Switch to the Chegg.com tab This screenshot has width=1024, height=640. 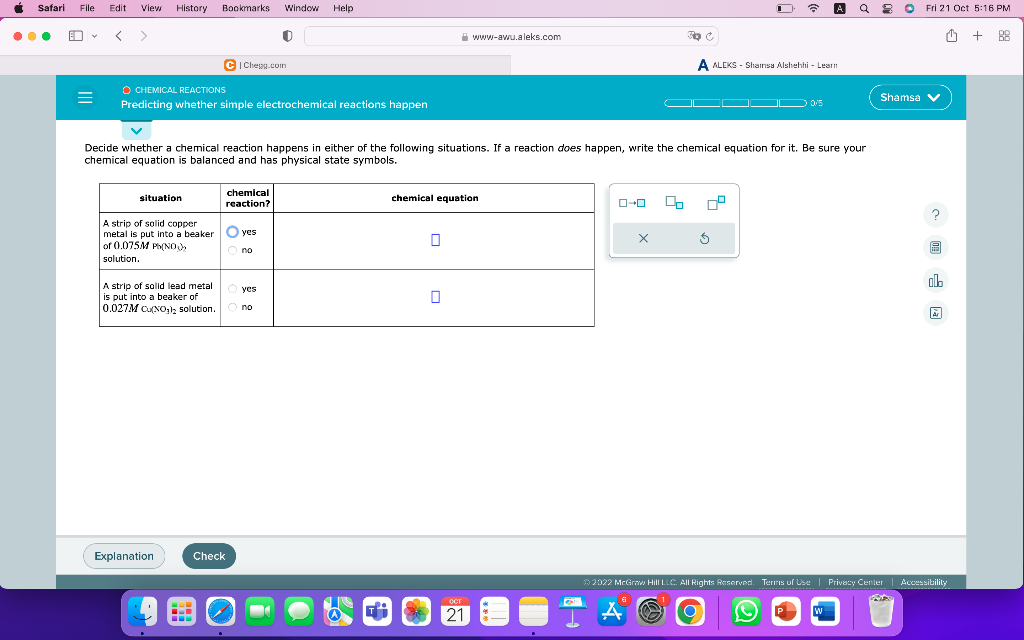pyautogui.click(x=255, y=65)
